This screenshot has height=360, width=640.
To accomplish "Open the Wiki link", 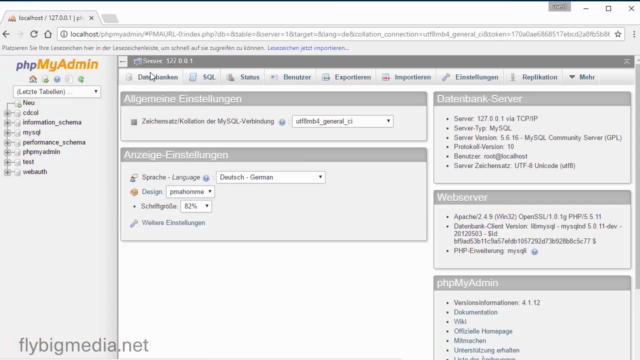I will tap(460, 322).
